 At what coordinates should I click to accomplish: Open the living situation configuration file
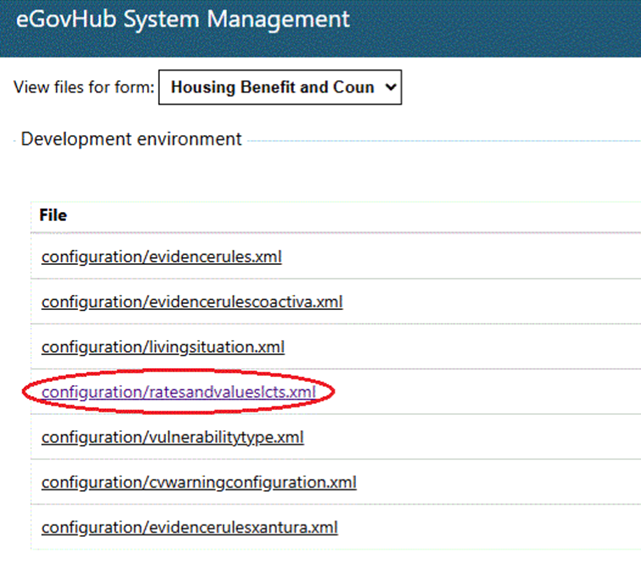(163, 347)
